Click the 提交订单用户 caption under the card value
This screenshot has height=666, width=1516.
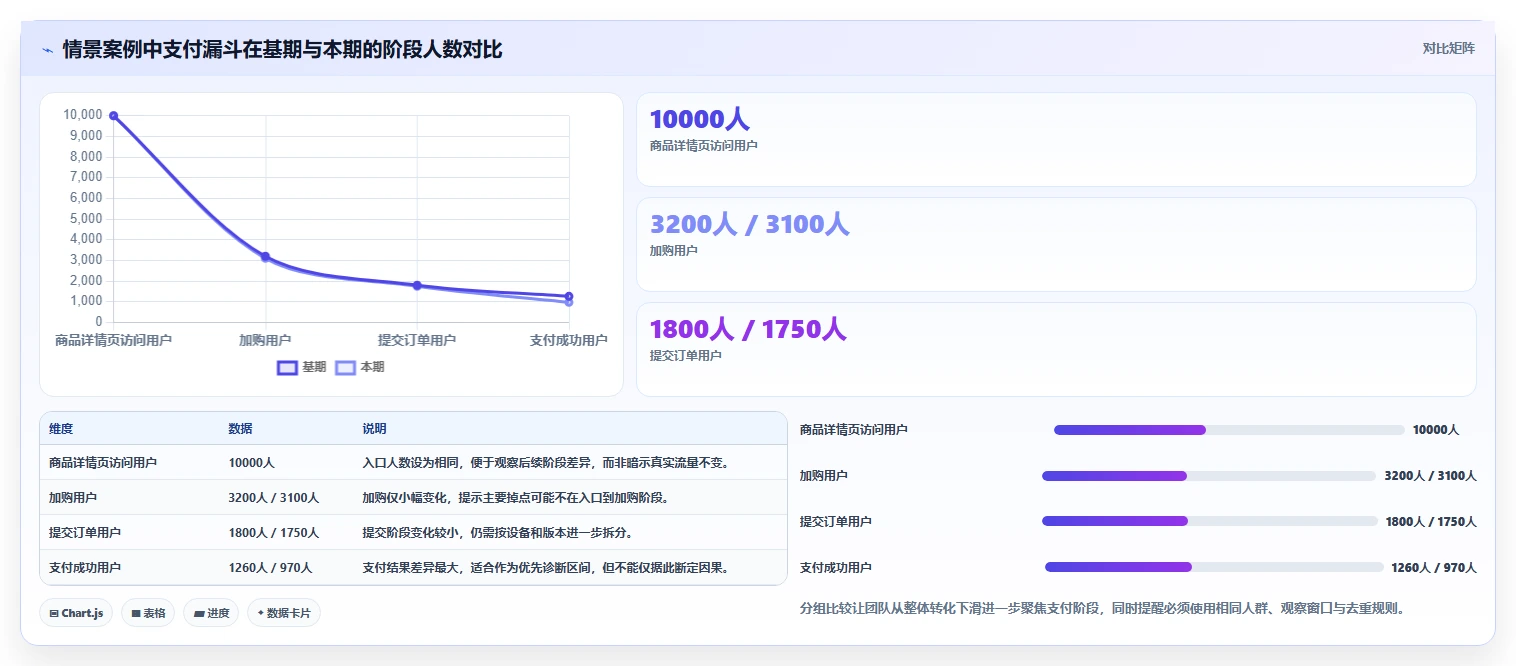686,356
